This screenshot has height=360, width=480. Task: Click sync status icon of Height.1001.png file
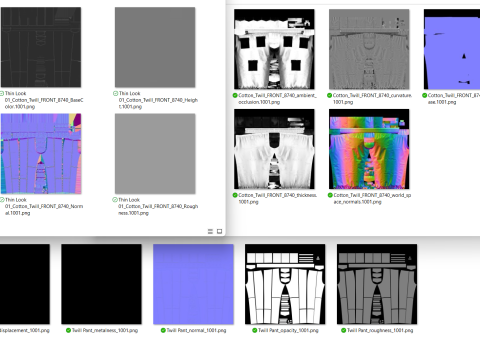click(116, 93)
